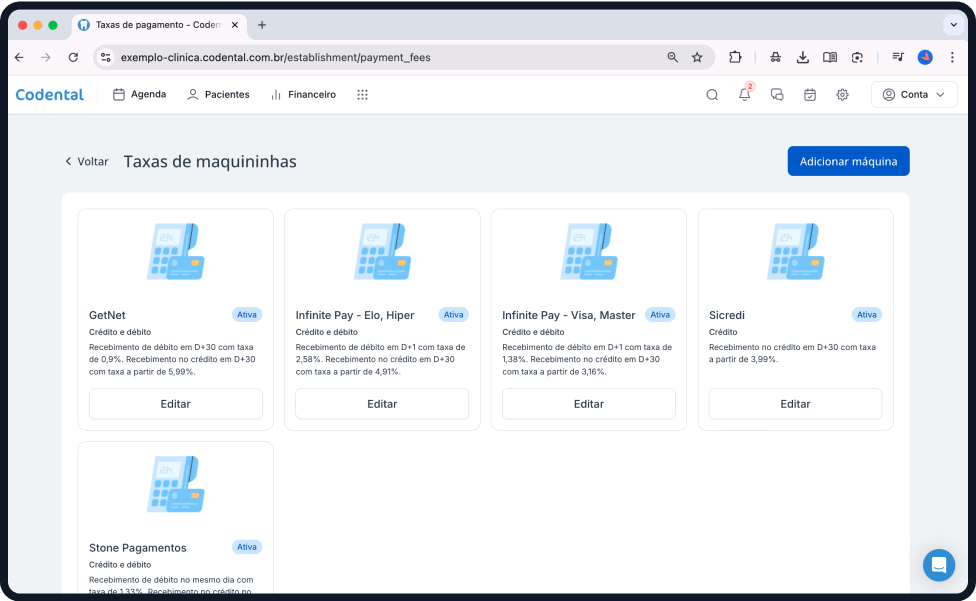Open browser downloads icon
The width and height of the screenshot is (976, 601).
pos(802,57)
